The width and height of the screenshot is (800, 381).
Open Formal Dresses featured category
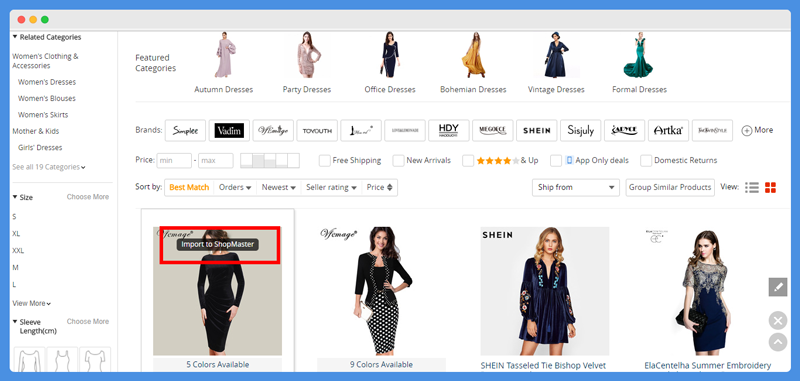click(639, 62)
